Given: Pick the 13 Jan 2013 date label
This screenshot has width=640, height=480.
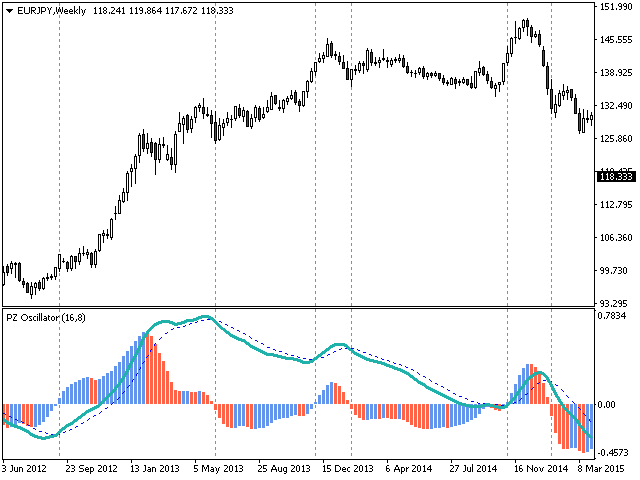Looking at the screenshot, I should pyautogui.click(x=155, y=467).
